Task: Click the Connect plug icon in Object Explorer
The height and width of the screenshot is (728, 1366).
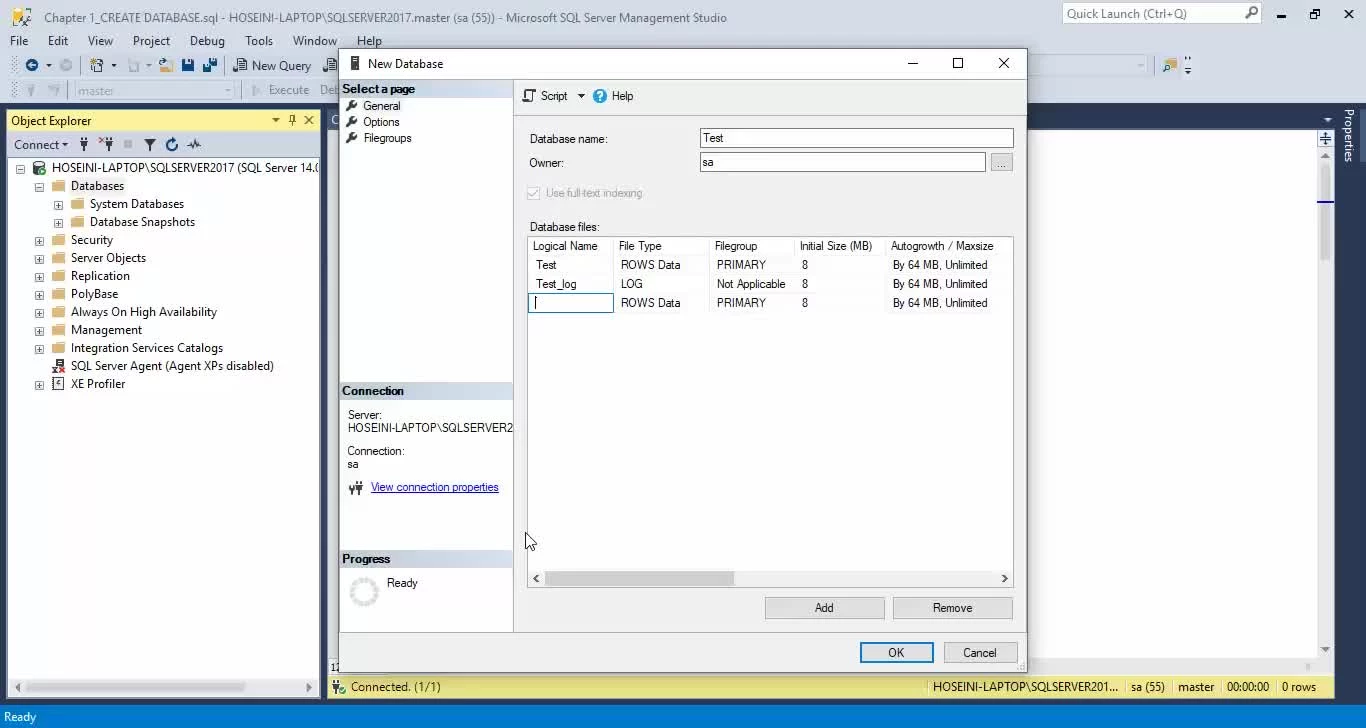Action: 84,144
